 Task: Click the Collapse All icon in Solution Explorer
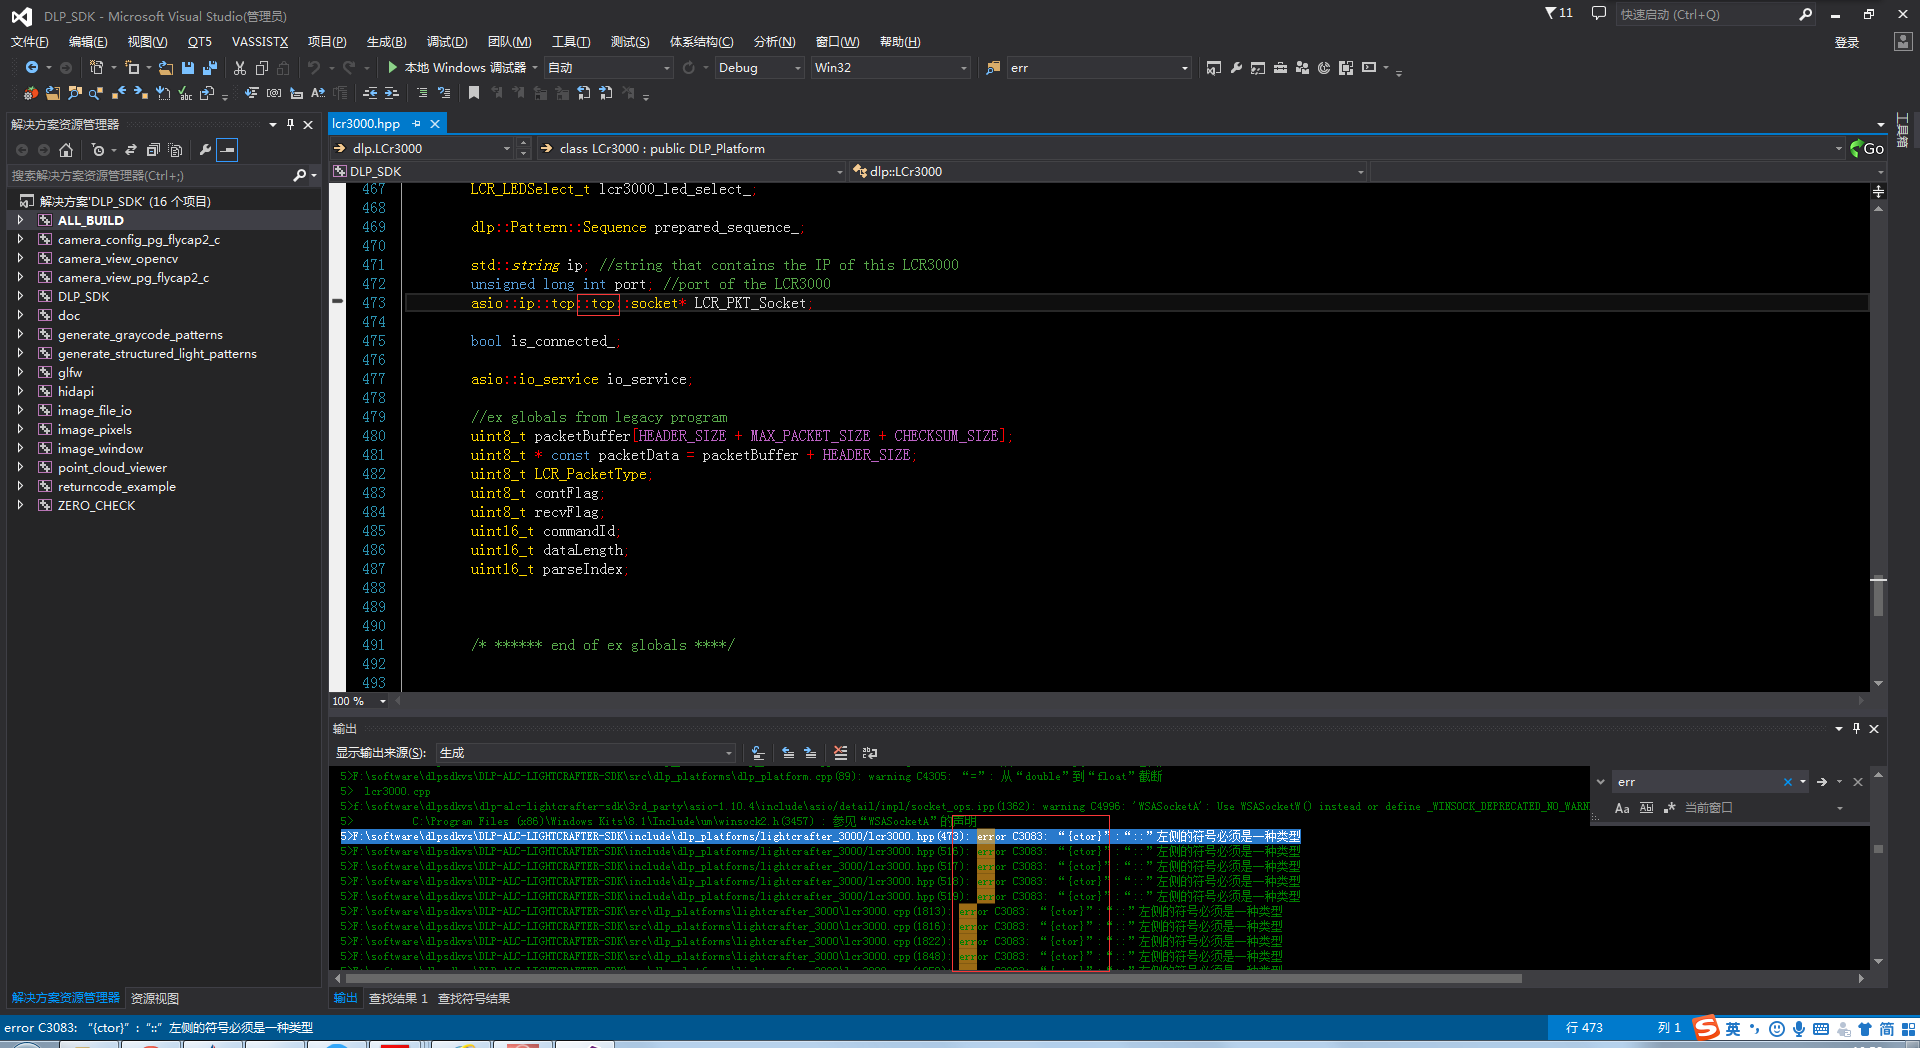coord(153,150)
